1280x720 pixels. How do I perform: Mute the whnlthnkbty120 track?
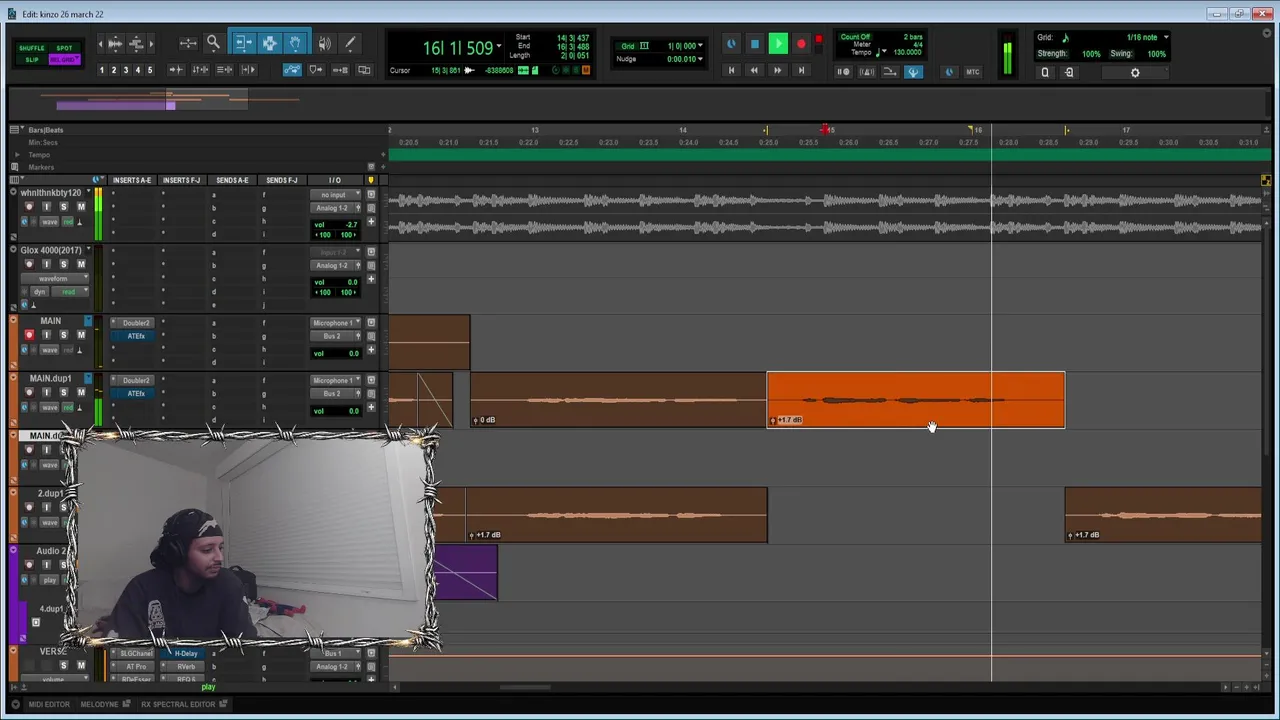click(x=80, y=207)
